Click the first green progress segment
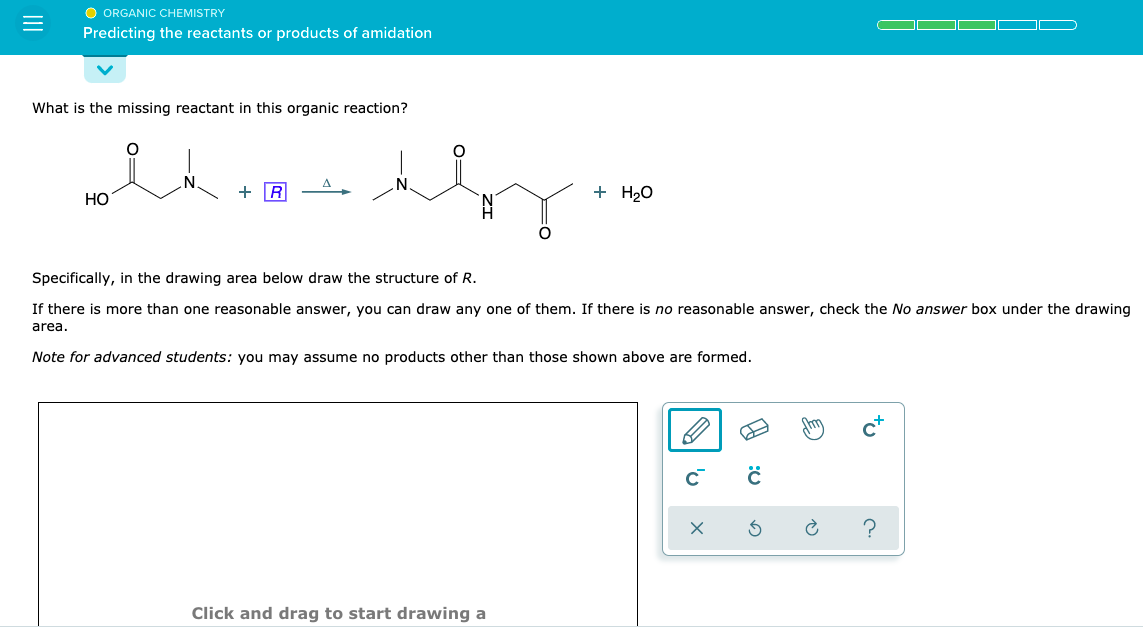1143x627 pixels. pyautogui.click(x=896, y=24)
